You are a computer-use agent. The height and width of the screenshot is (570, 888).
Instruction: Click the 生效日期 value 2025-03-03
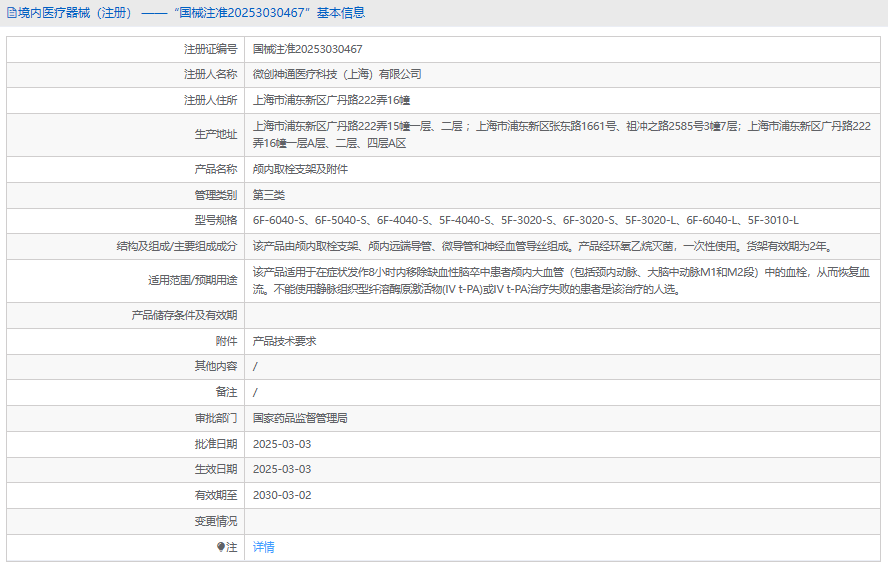[x=282, y=469]
